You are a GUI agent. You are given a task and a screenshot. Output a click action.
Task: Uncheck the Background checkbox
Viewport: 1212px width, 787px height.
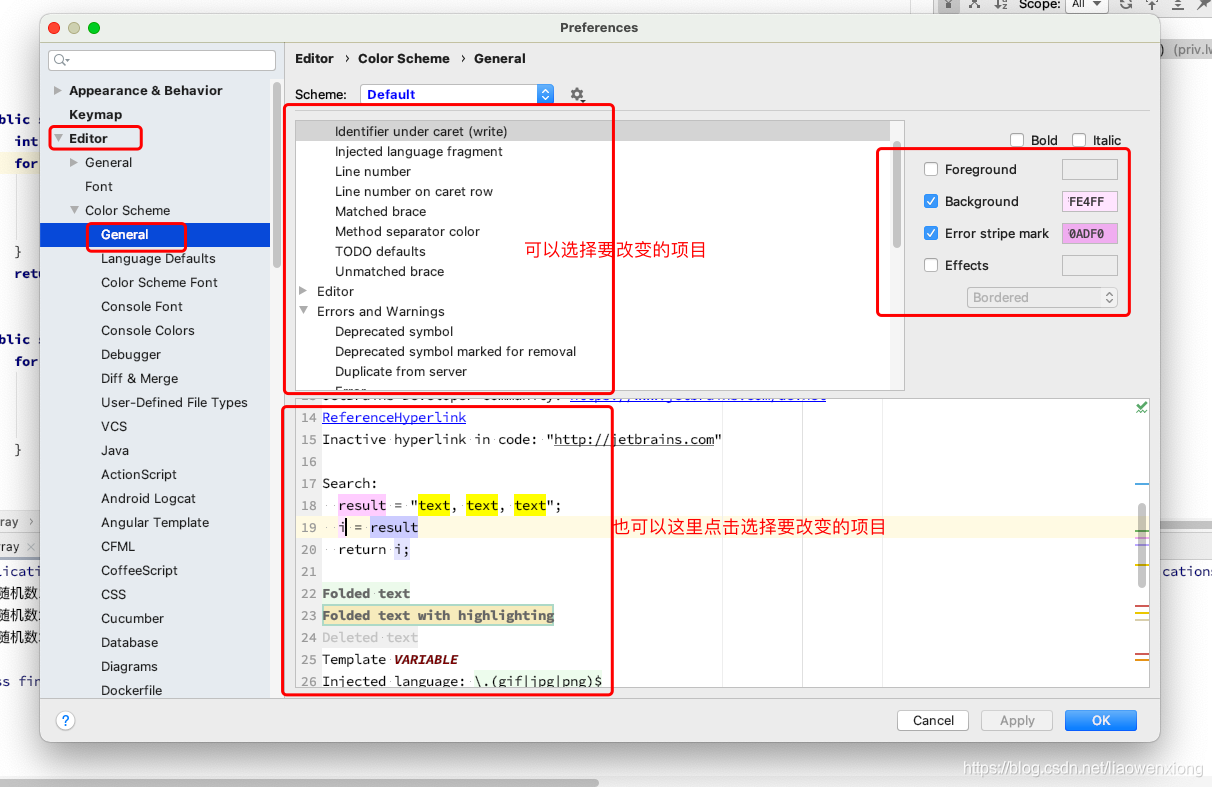931,201
